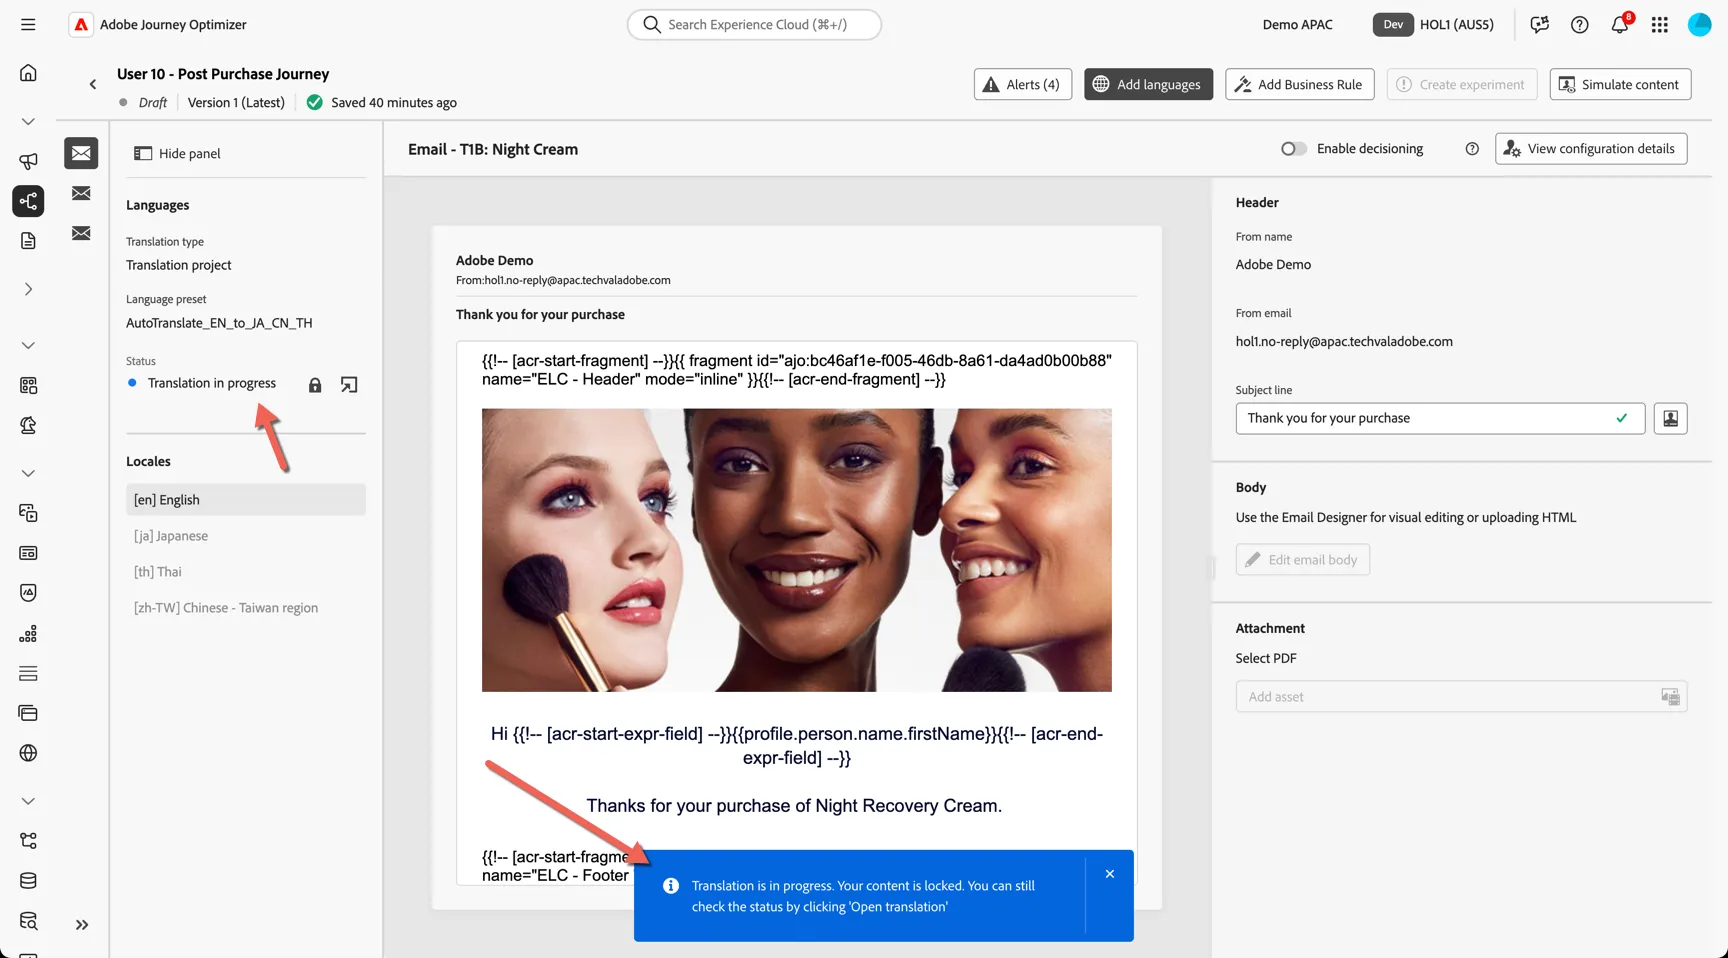Click the Open translation arrow icon
Screen dimensions: 1728x958
(349, 385)
